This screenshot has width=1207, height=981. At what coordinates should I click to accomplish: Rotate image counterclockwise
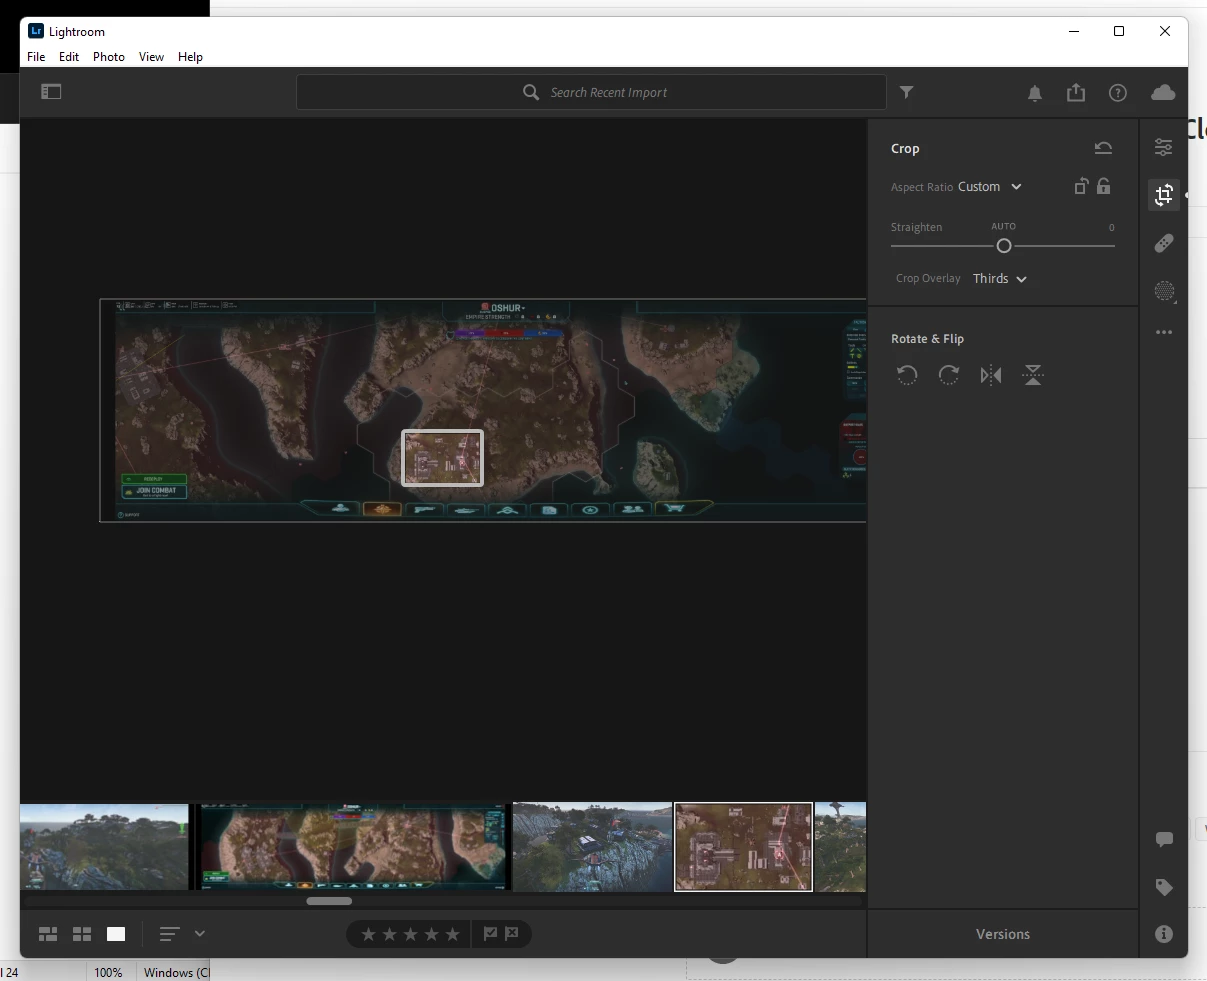point(907,375)
